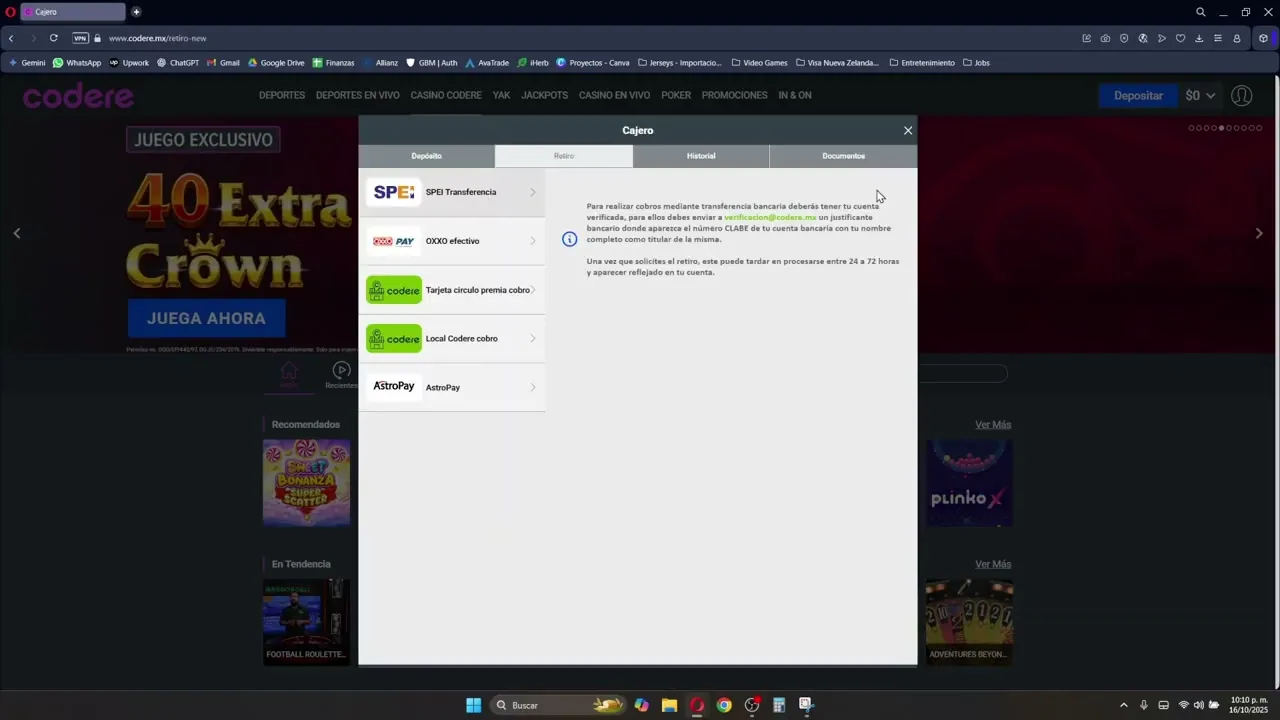The height and width of the screenshot is (720, 1280).
Task: Select the Retiro tab
Action: (x=564, y=156)
